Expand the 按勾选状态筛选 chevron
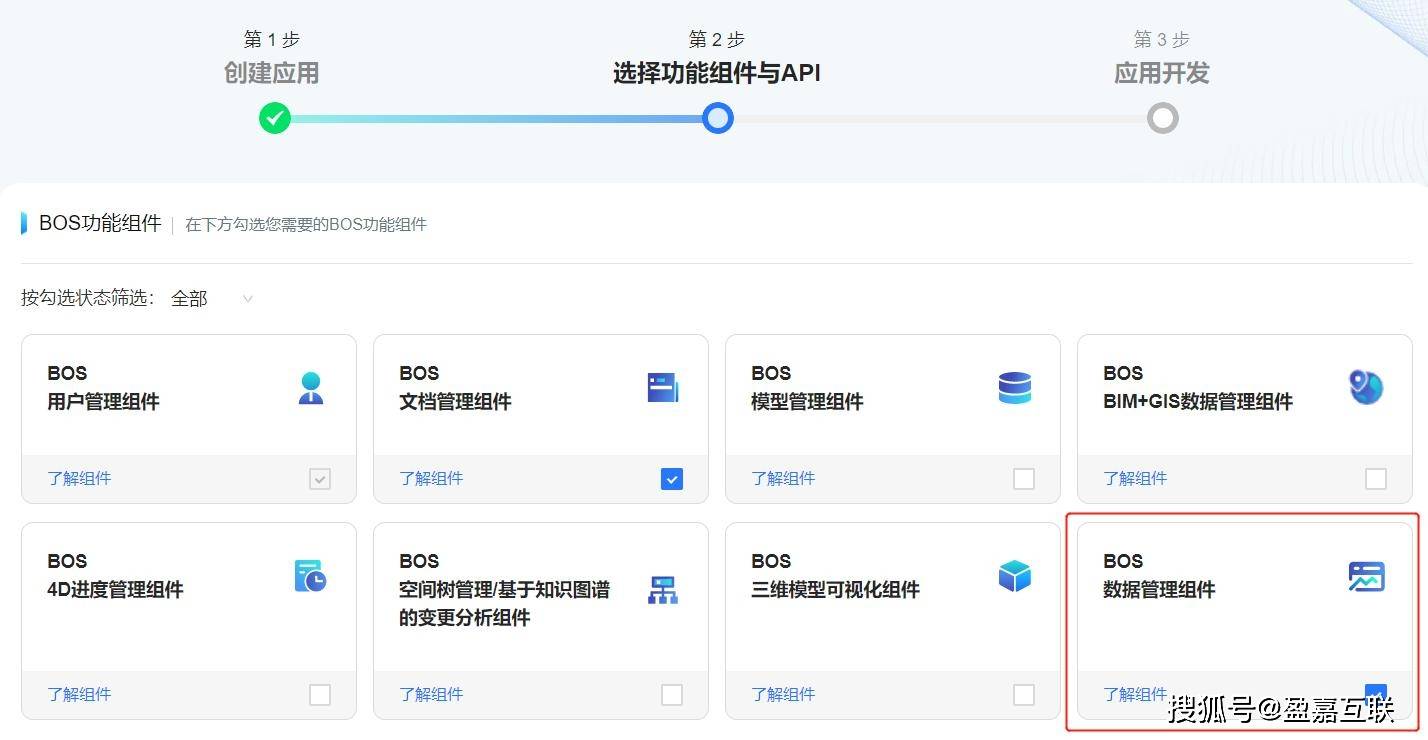 point(246,298)
